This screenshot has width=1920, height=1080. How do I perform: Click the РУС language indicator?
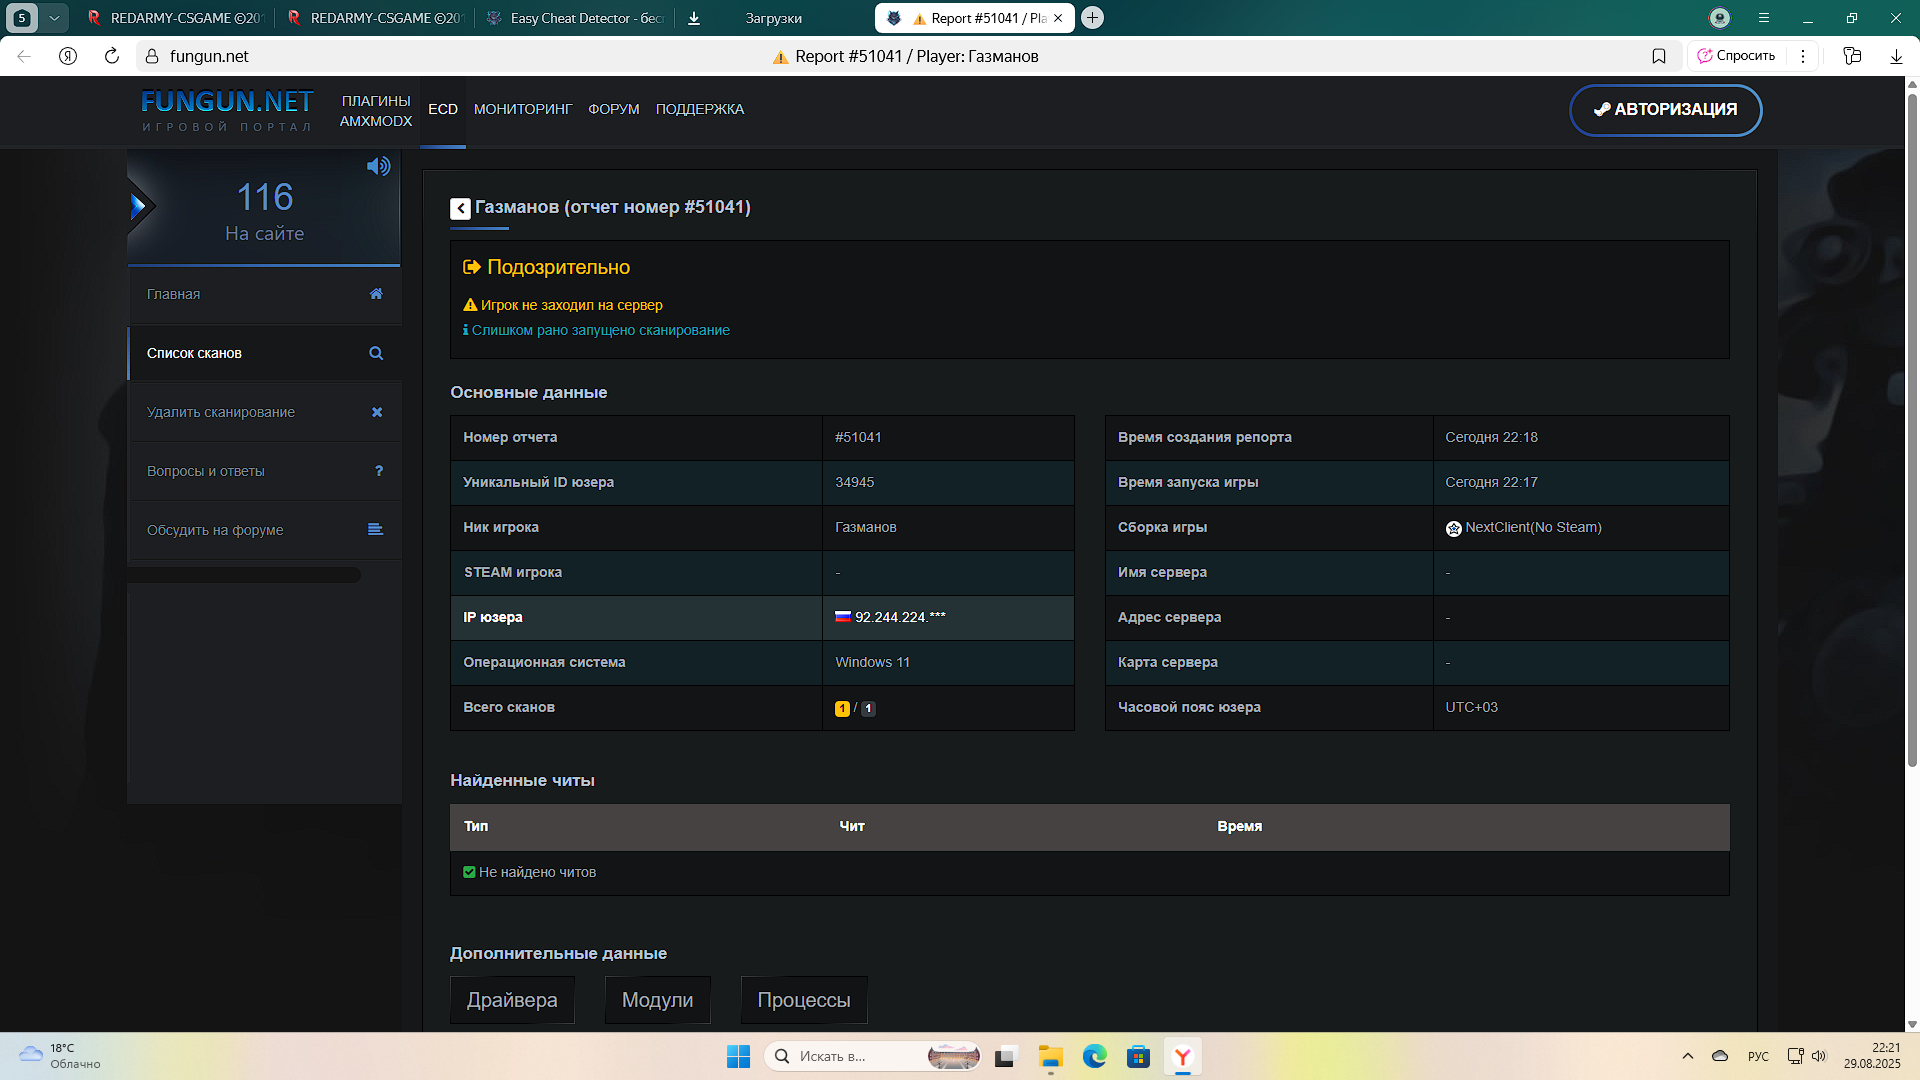pos(1758,1056)
